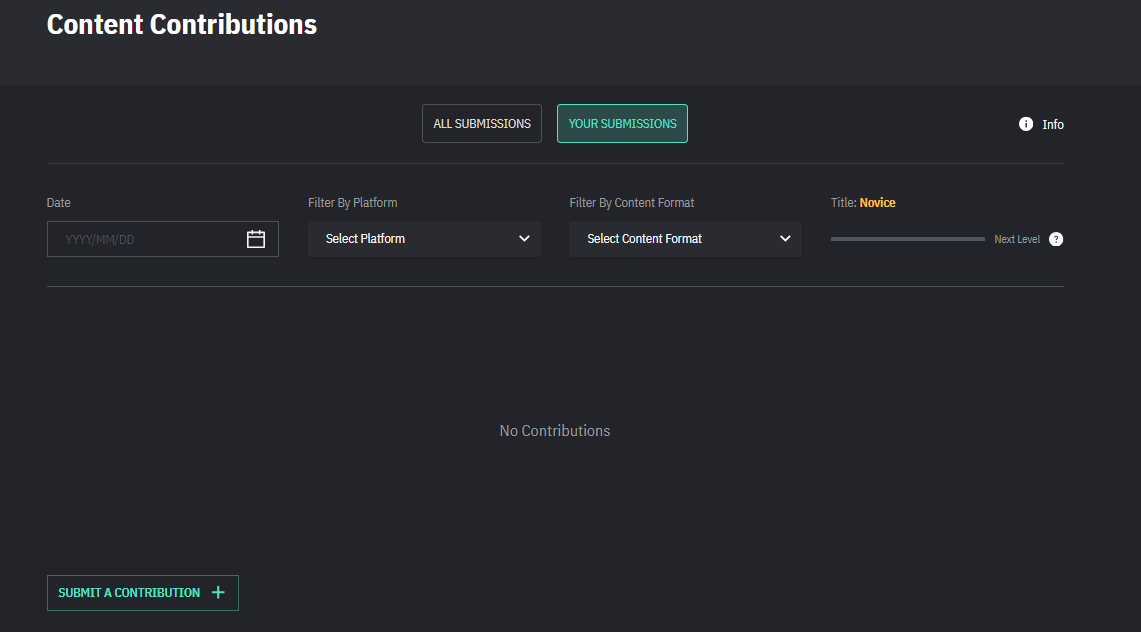Click the Next Level text
Viewport: 1141px width, 632px height.
click(1017, 240)
